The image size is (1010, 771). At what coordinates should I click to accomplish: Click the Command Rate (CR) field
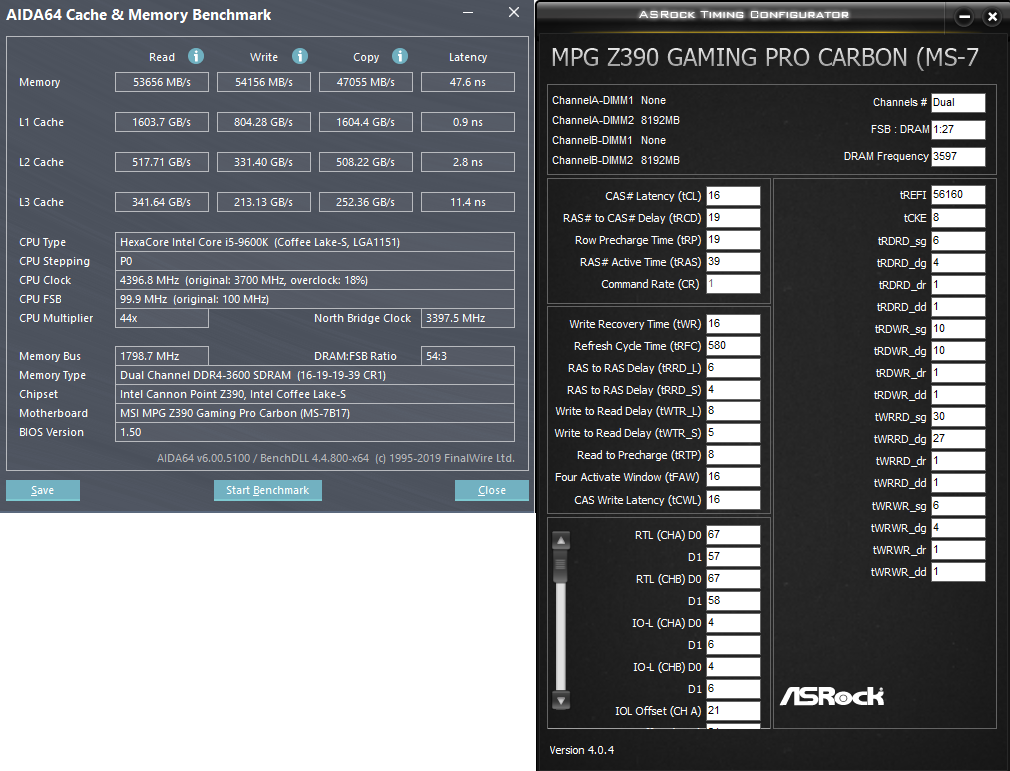click(x=733, y=283)
